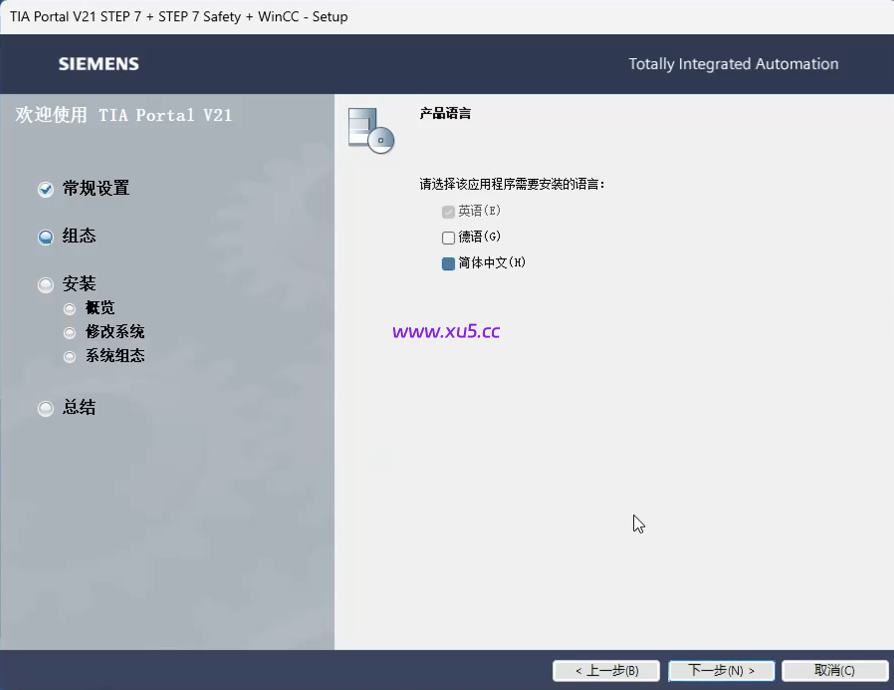
Task: Click the bullet icon next to 概览
Action: pyautogui.click(x=69, y=308)
